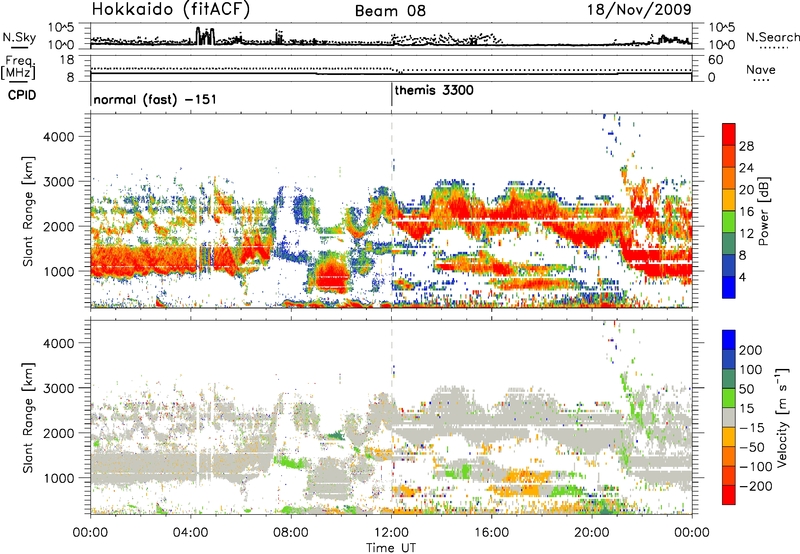
Task: Click the '04:00' time tick label
Action: [191, 533]
